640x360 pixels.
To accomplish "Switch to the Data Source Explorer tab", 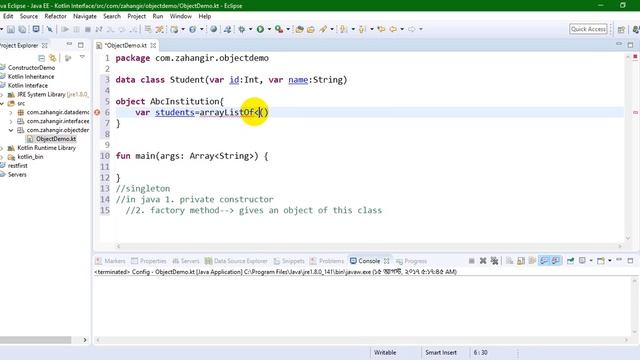I will pyautogui.click(x=236, y=261).
